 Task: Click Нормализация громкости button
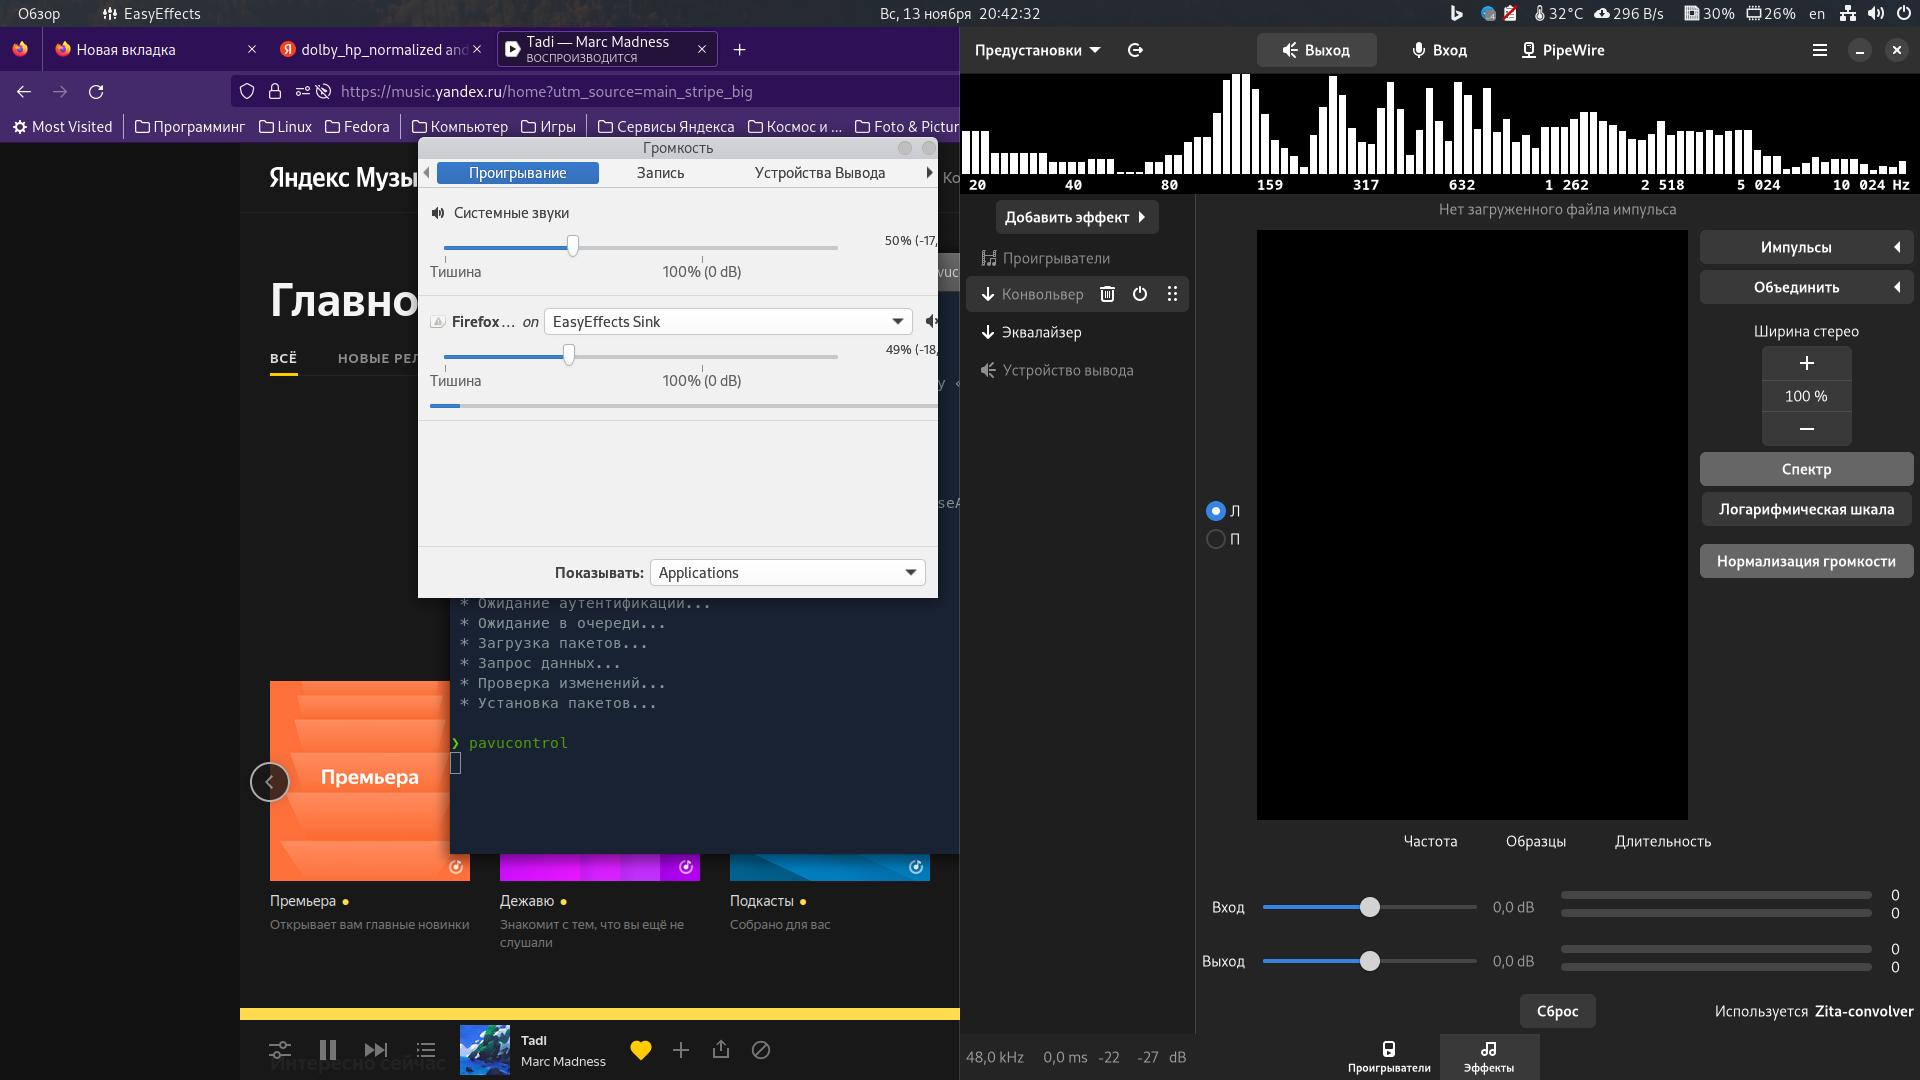(1806, 561)
